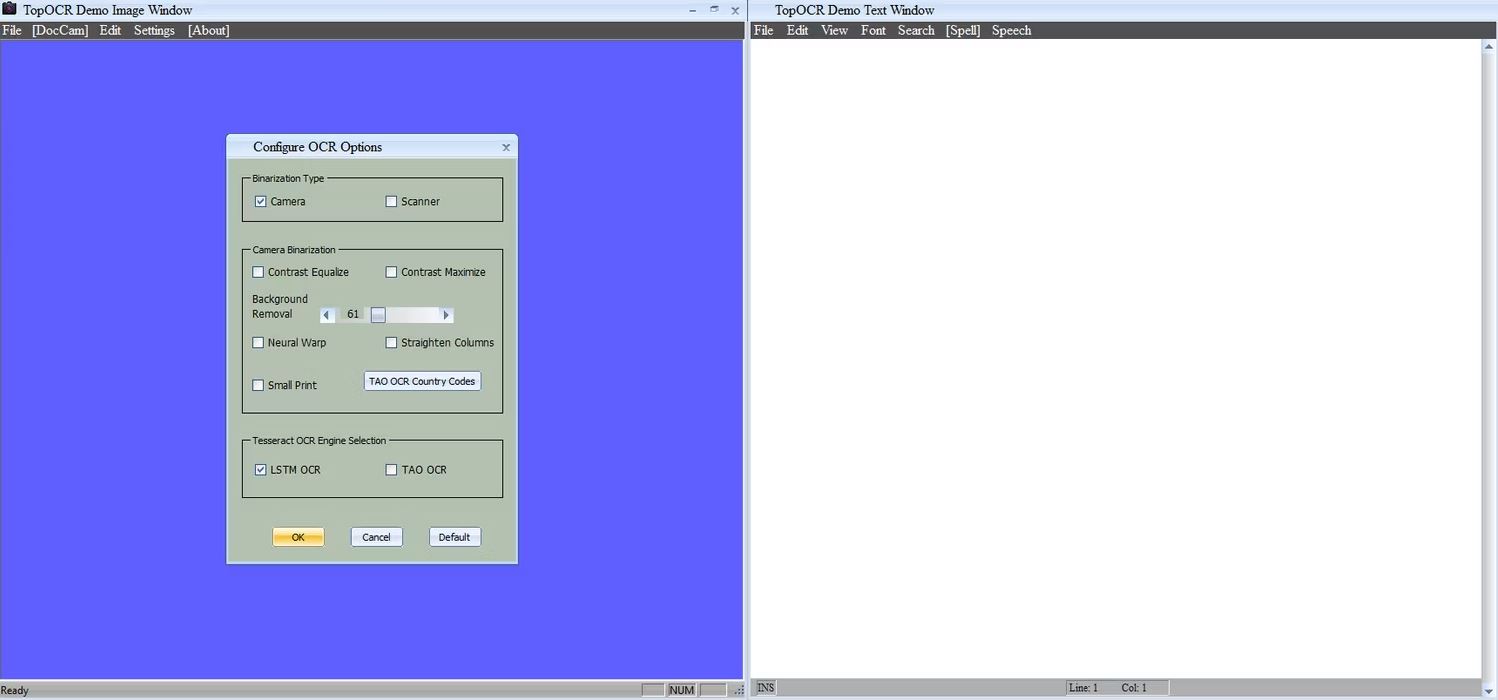Enable Straighten Columns checkbox
1498x700 pixels.
tap(392, 343)
